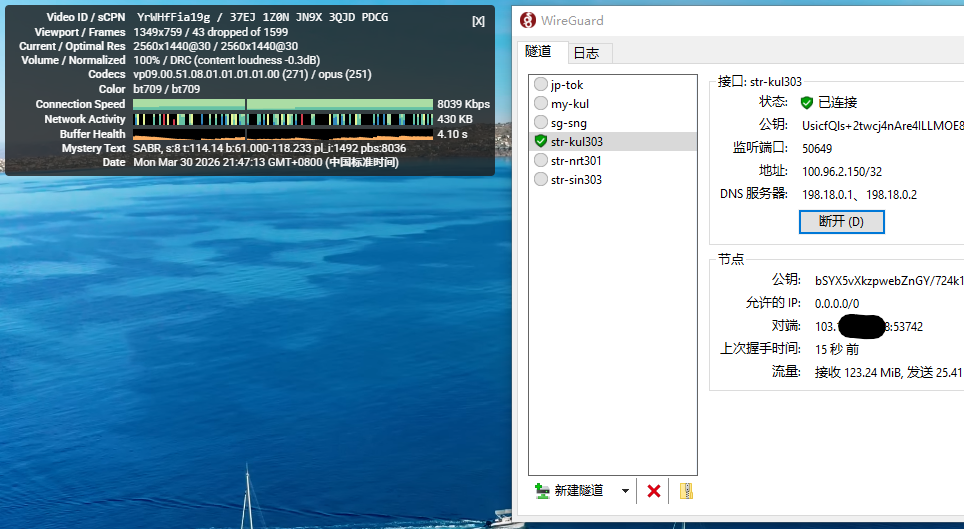Click the address value 100.96.2.150/32
The height and width of the screenshot is (529, 964).
[842, 172]
